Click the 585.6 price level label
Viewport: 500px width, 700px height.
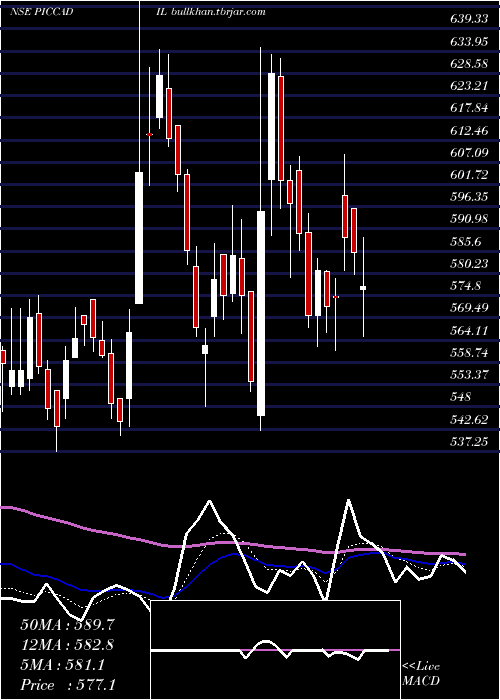point(466,242)
